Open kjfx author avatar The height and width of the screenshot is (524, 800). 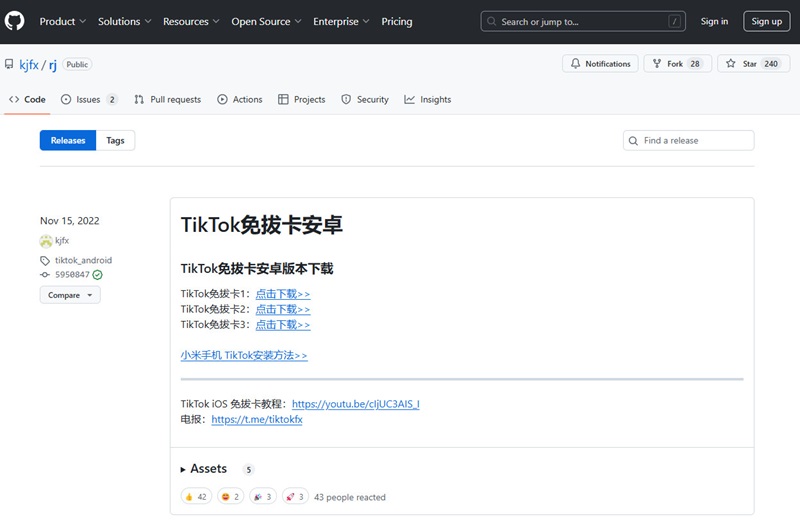point(46,241)
